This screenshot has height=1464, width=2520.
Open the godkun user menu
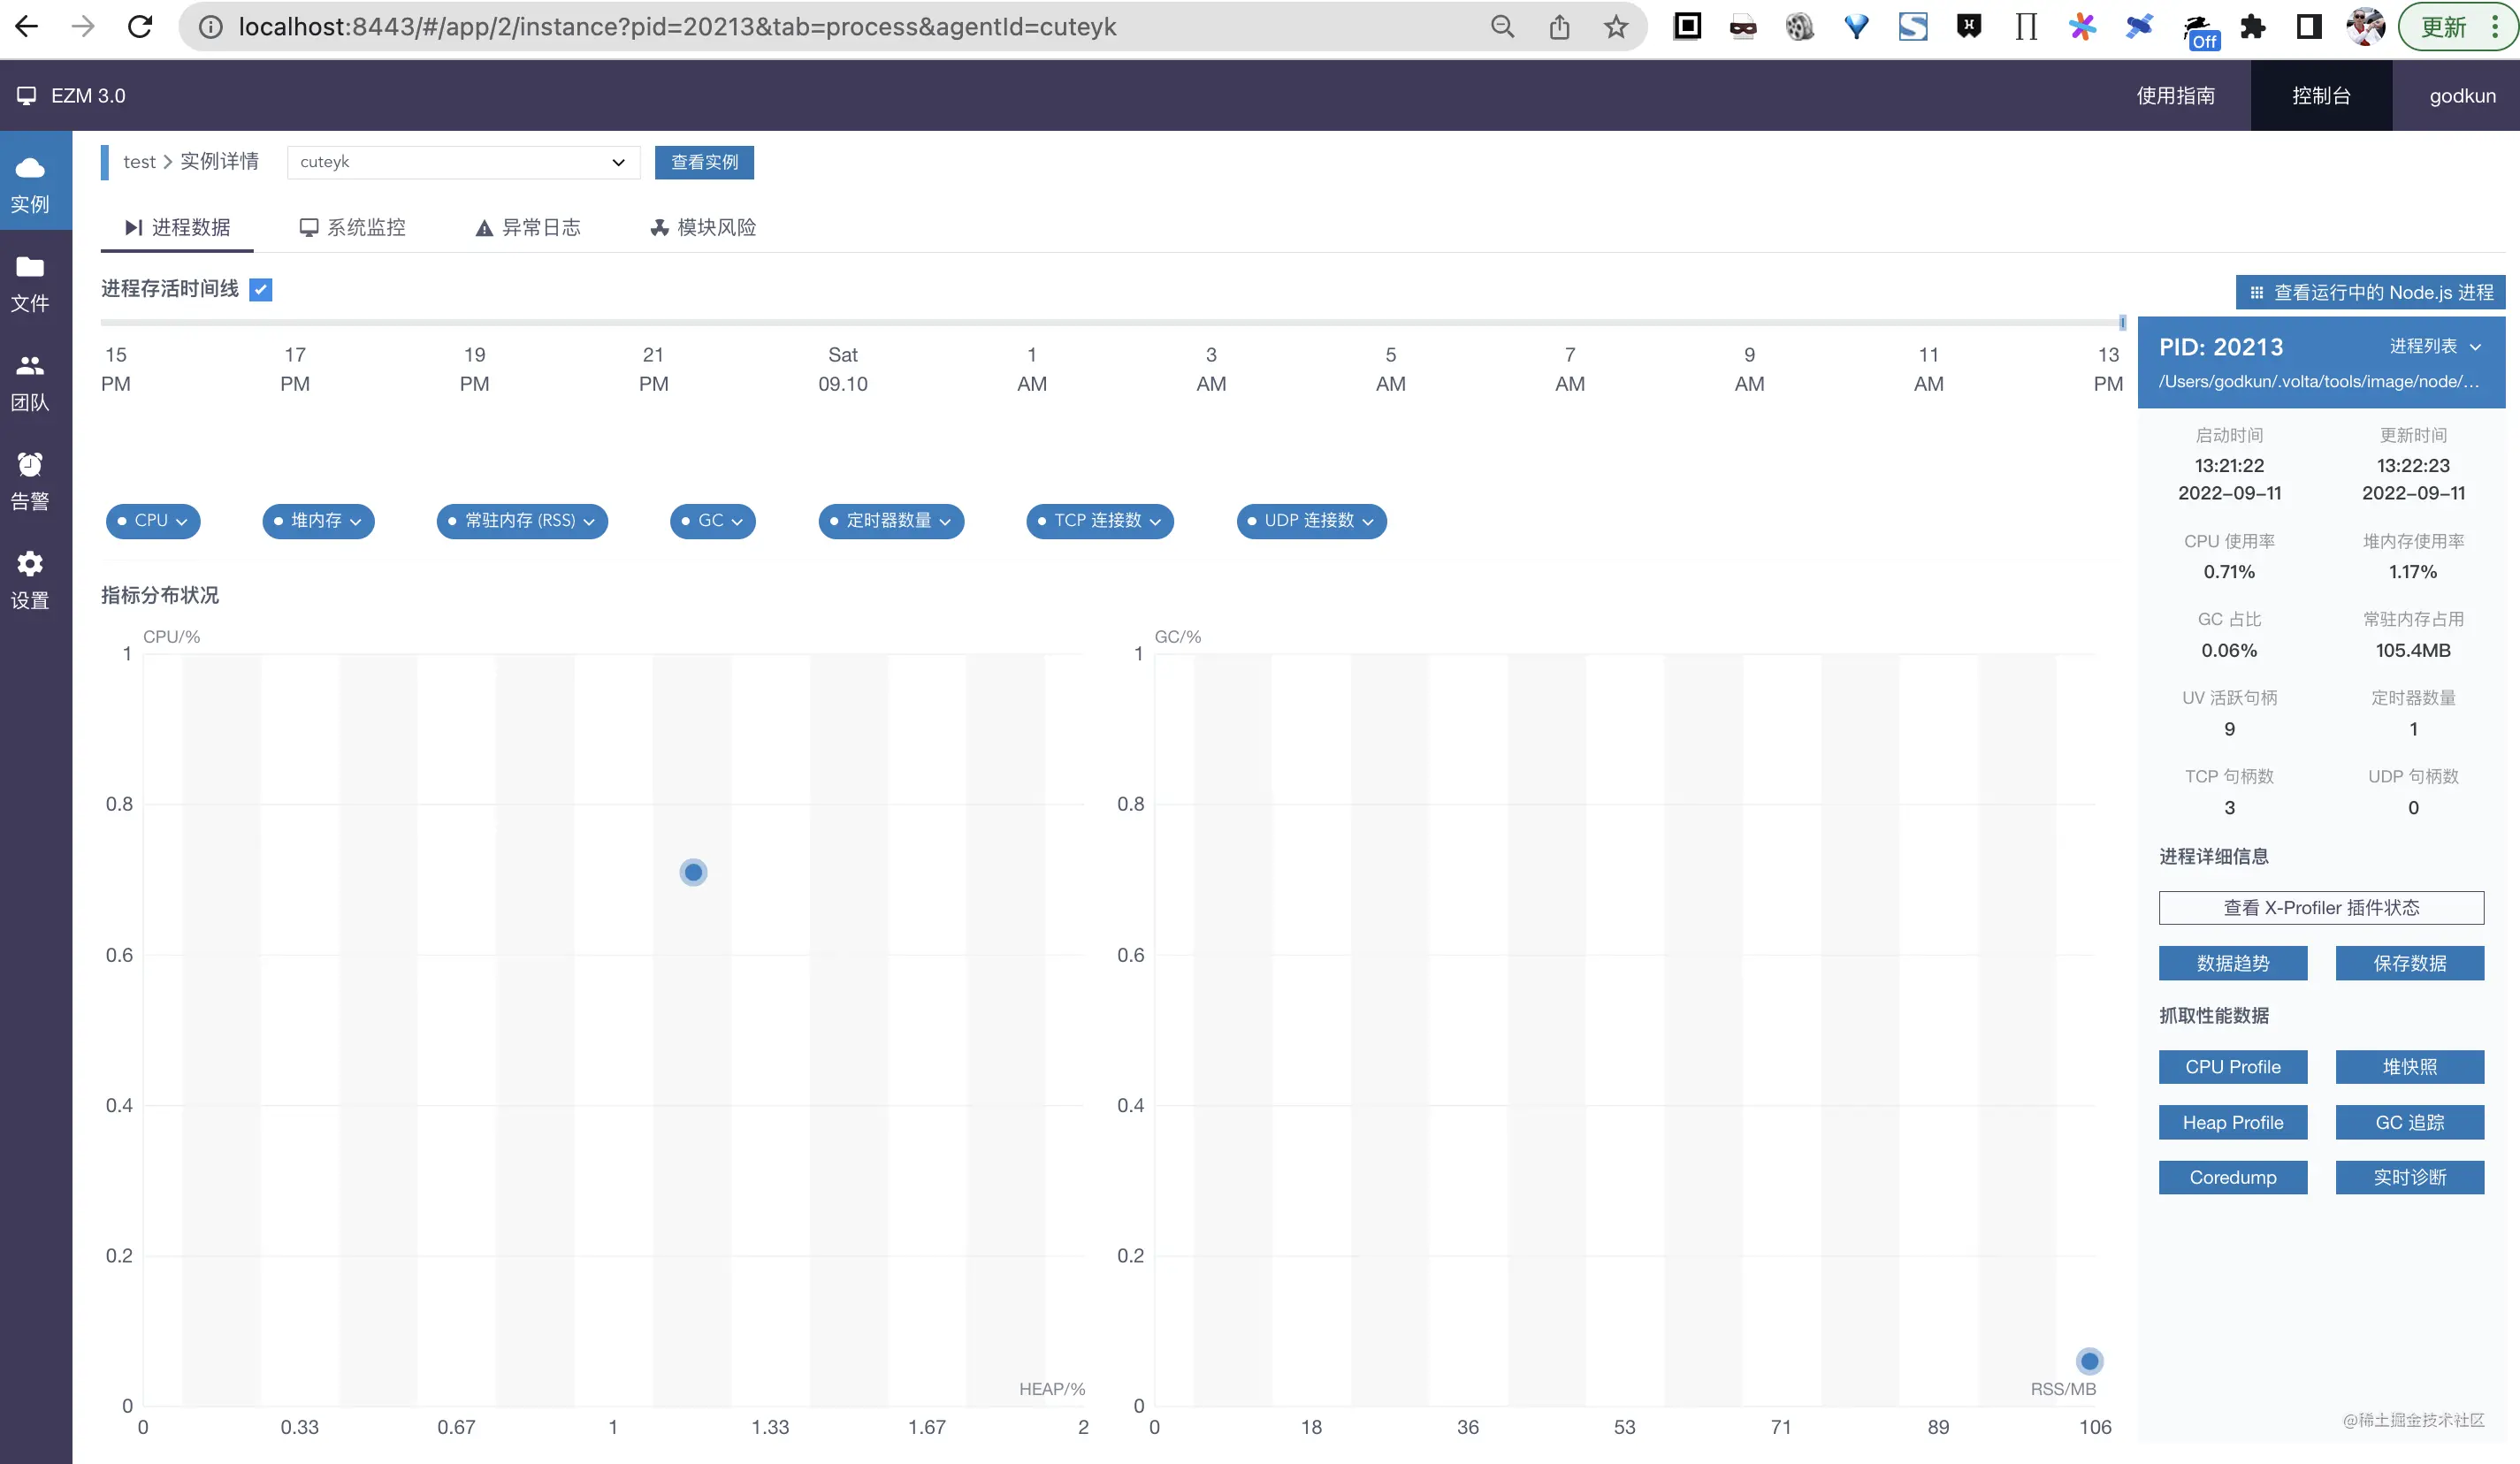2462,96
